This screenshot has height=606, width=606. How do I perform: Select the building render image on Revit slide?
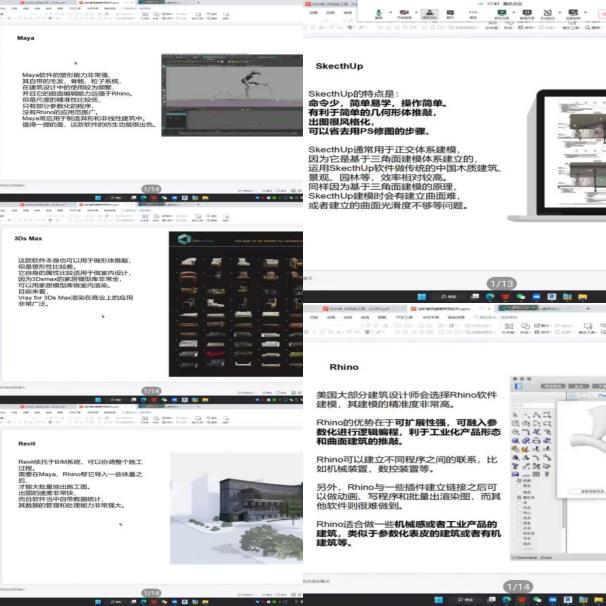[237, 509]
